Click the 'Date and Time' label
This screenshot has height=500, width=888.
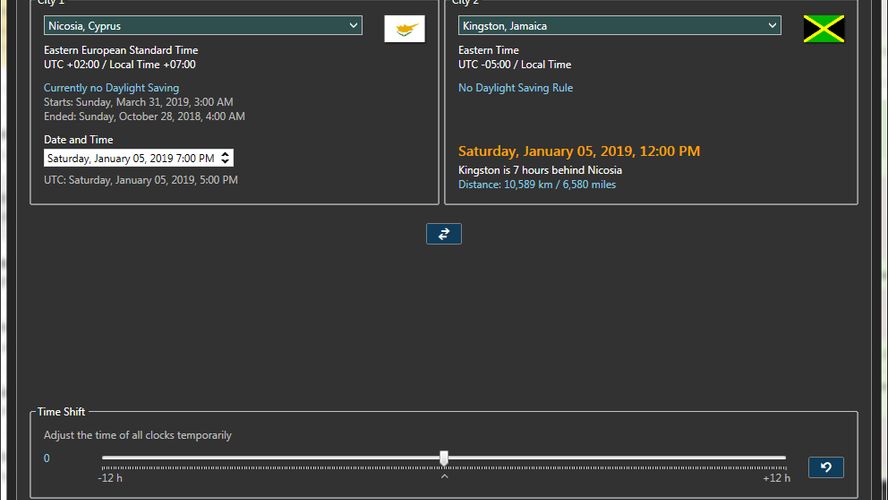tap(78, 140)
